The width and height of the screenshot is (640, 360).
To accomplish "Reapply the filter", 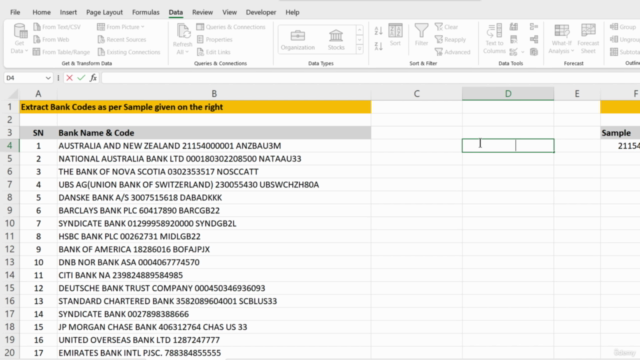I will [x=450, y=40].
